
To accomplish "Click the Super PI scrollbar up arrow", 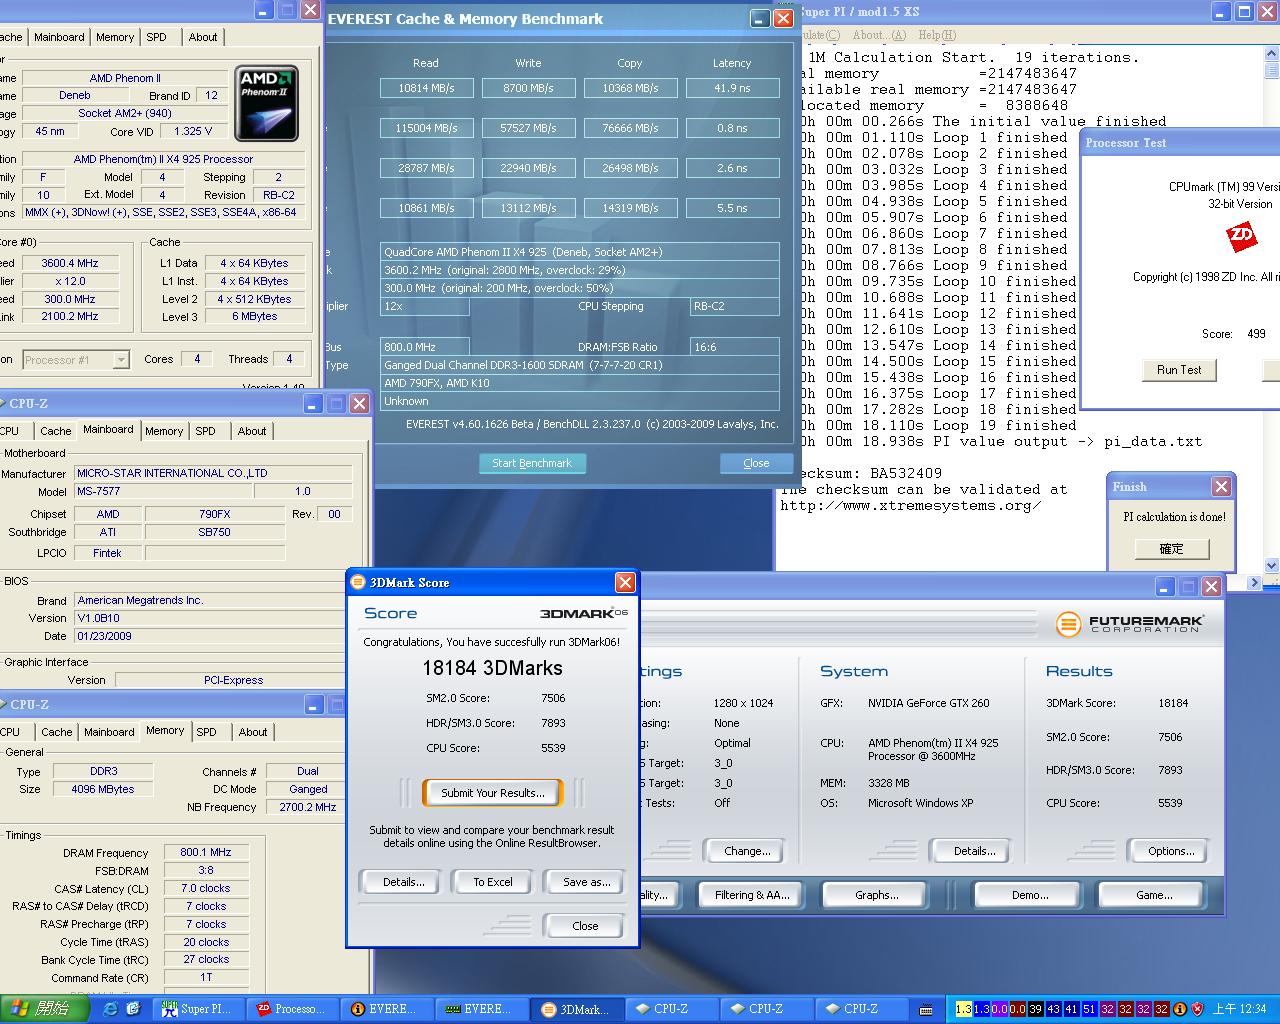I will pyautogui.click(x=1271, y=54).
